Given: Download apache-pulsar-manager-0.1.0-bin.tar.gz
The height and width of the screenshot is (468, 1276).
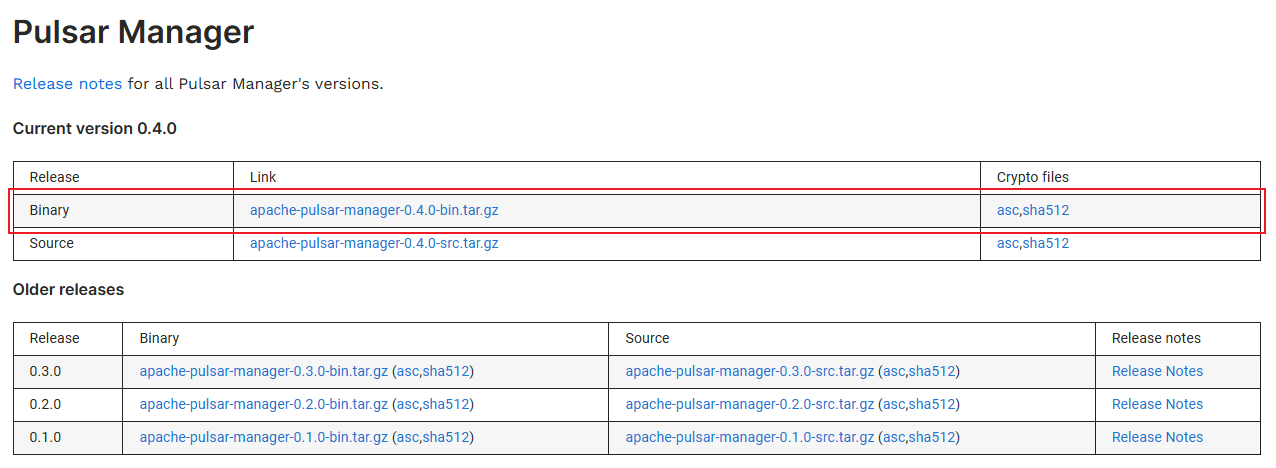Looking at the screenshot, I should 264,437.
